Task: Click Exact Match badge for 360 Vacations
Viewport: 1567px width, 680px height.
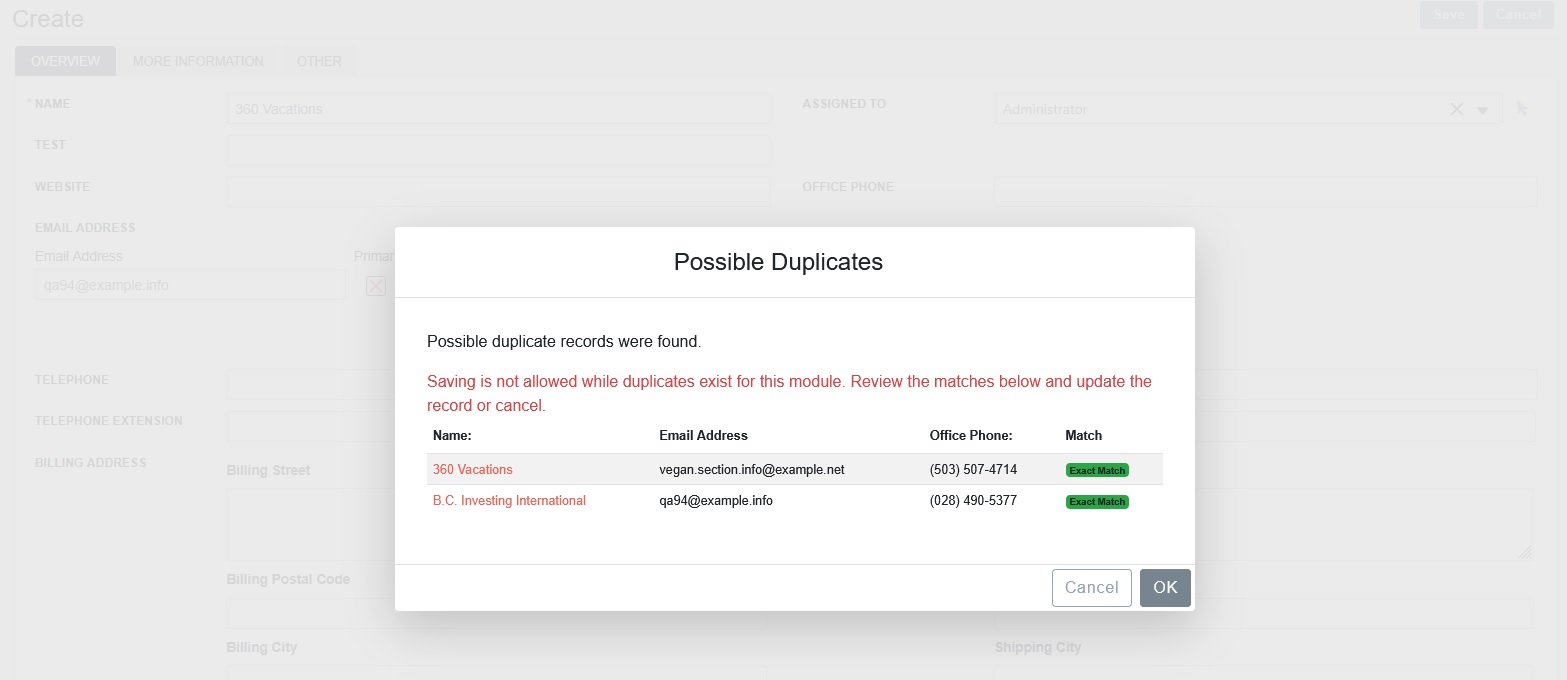Action: click(x=1097, y=470)
